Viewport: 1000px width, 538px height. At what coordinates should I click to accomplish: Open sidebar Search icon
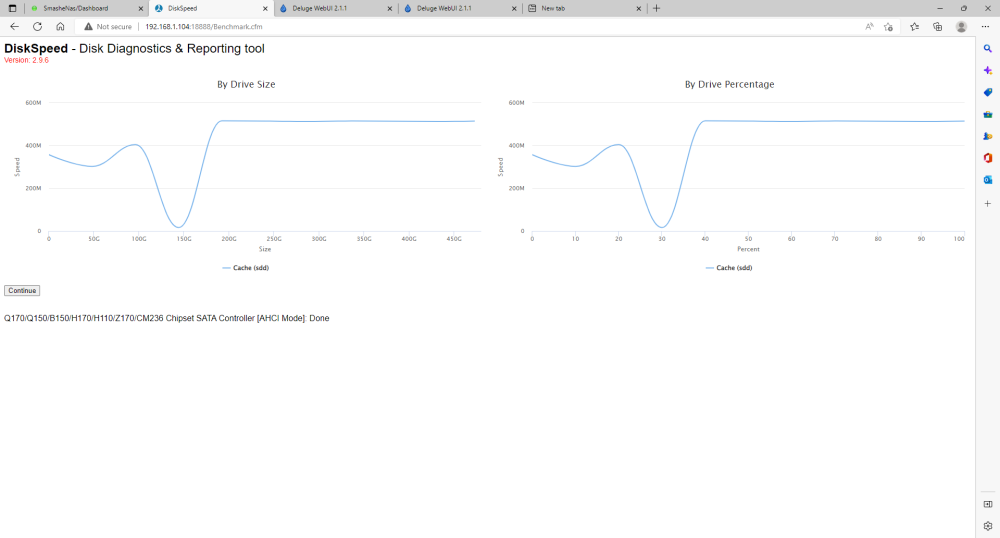pos(988,48)
